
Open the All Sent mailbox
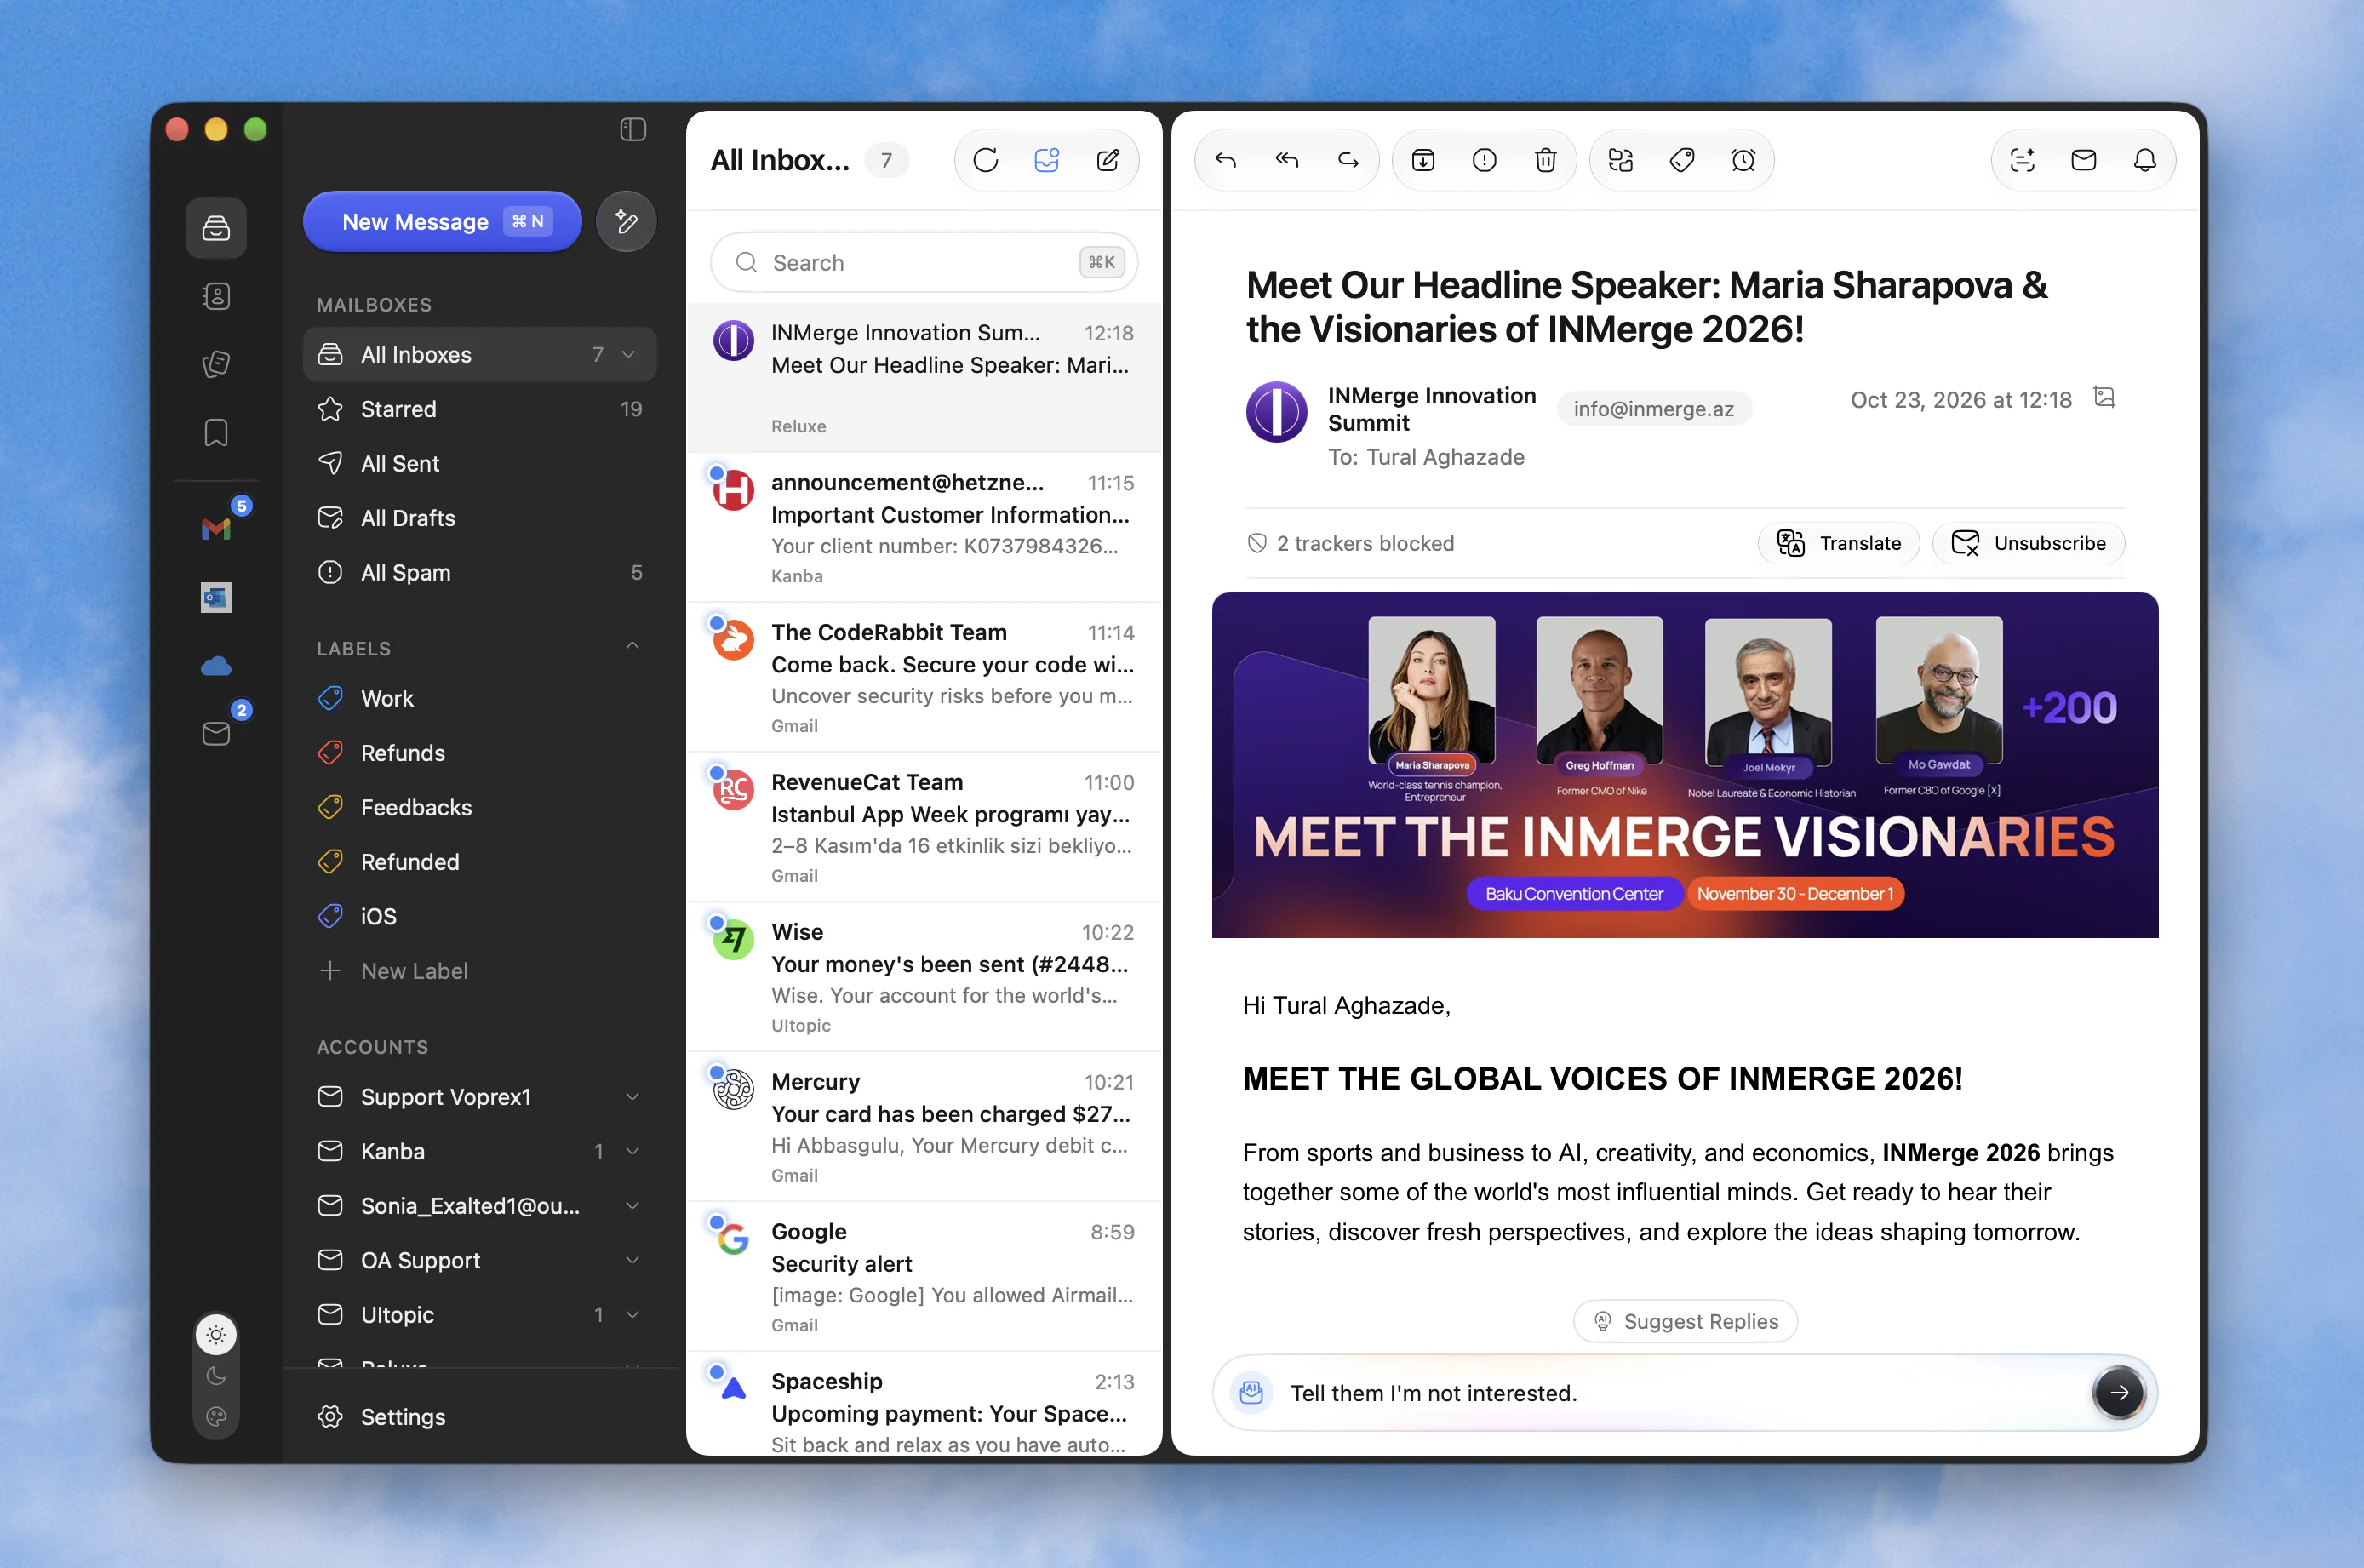(x=480, y=463)
